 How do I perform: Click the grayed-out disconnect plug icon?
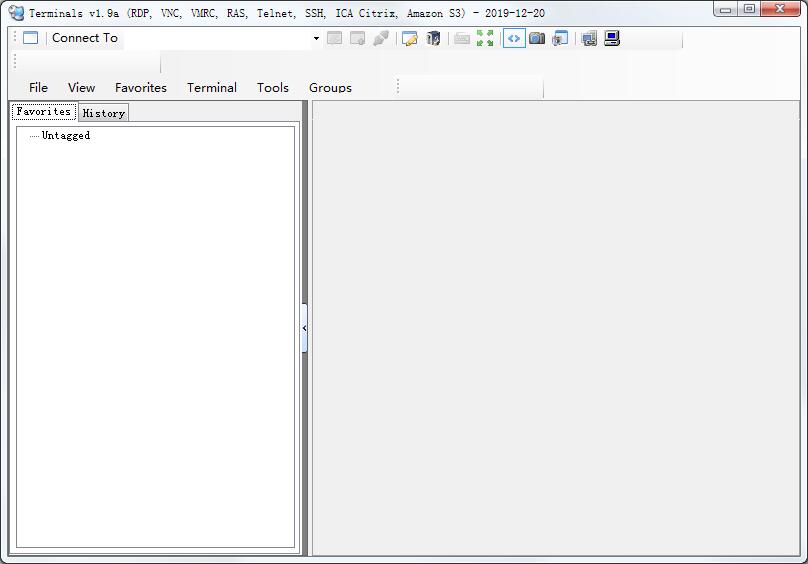pyautogui.click(x=381, y=38)
